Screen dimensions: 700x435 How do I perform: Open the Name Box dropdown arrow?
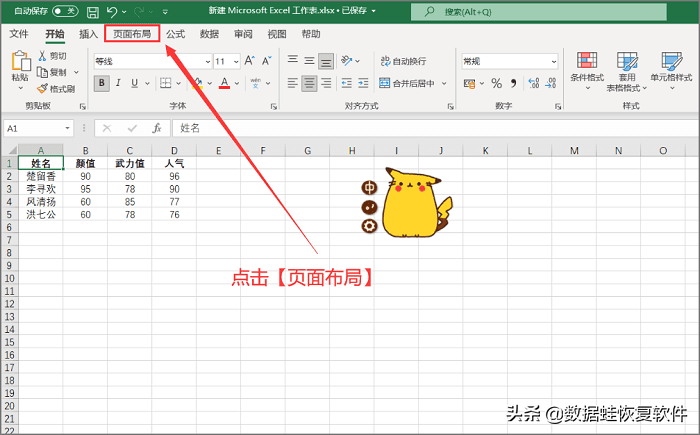[67, 129]
